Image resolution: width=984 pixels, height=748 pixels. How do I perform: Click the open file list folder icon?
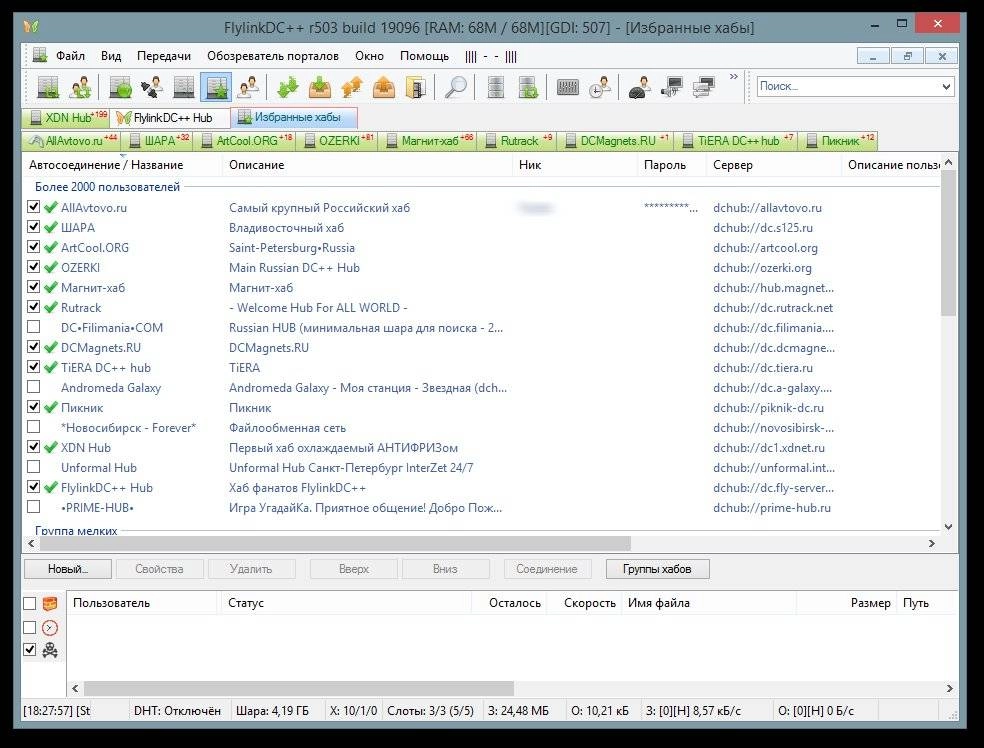(x=416, y=87)
